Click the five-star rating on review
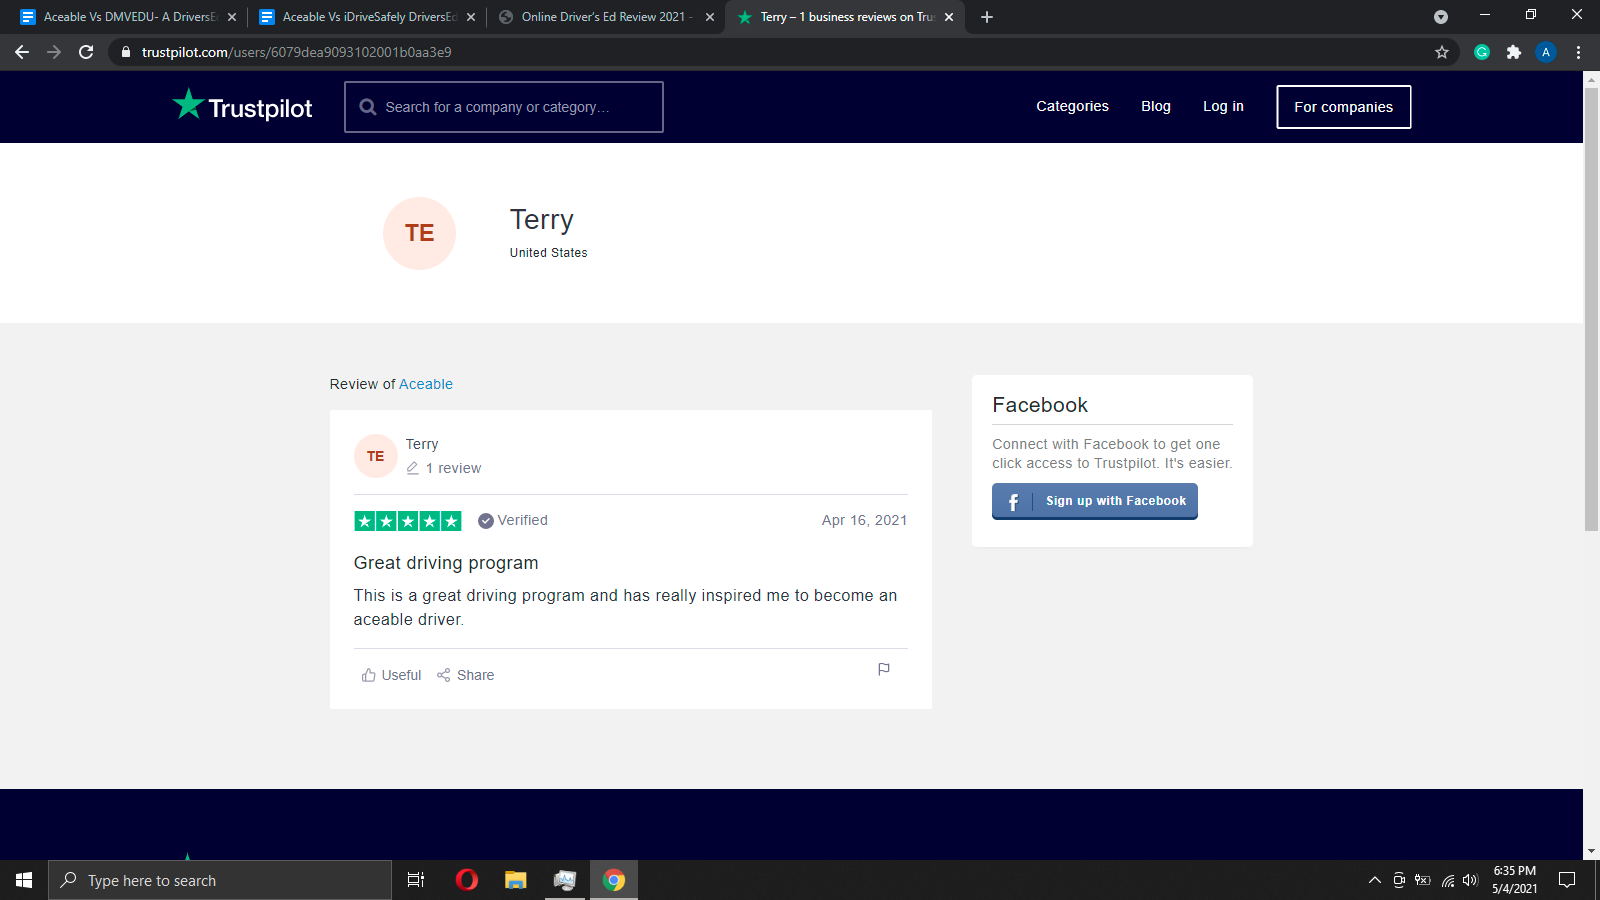The height and width of the screenshot is (900, 1600). coord(408,521)
